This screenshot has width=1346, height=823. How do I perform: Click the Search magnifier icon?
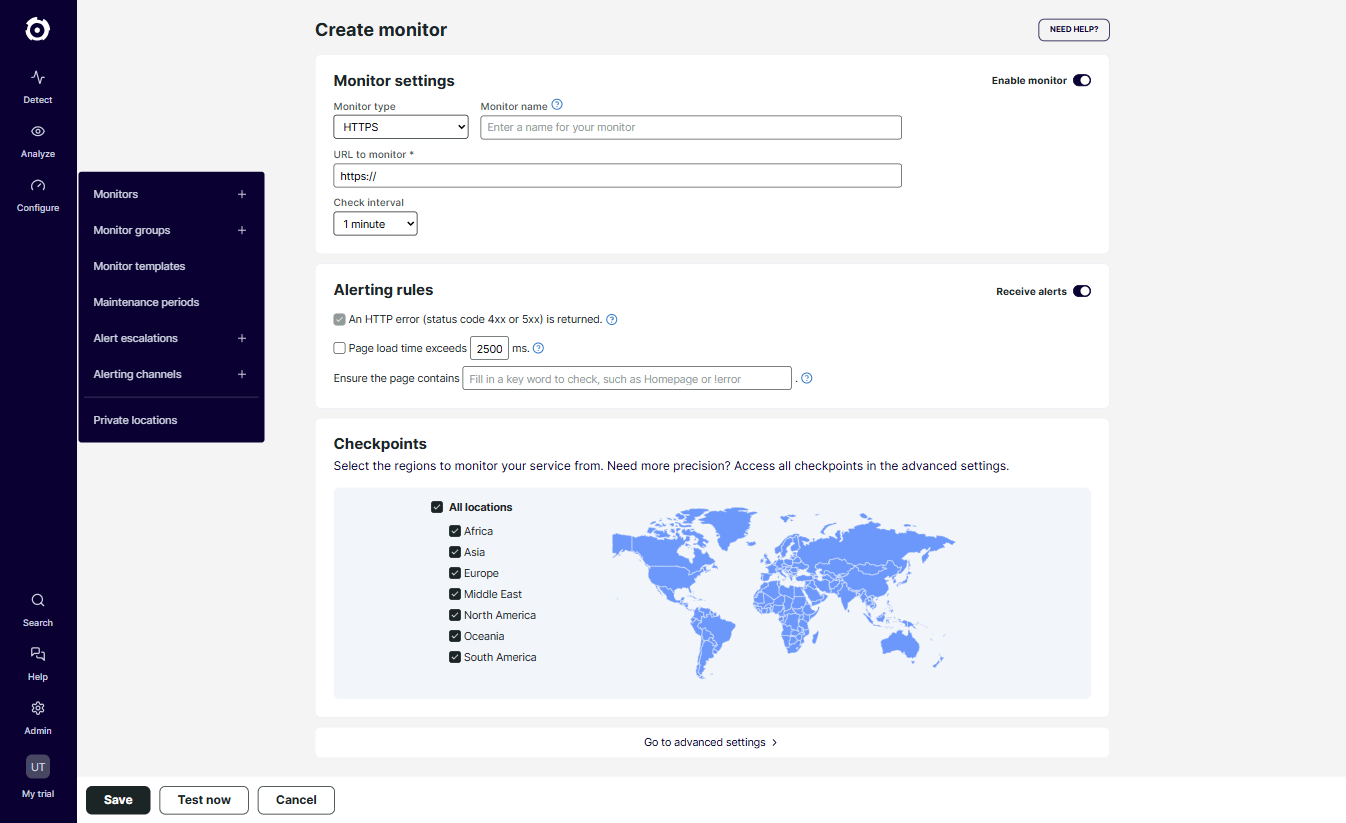pos(38,600)
